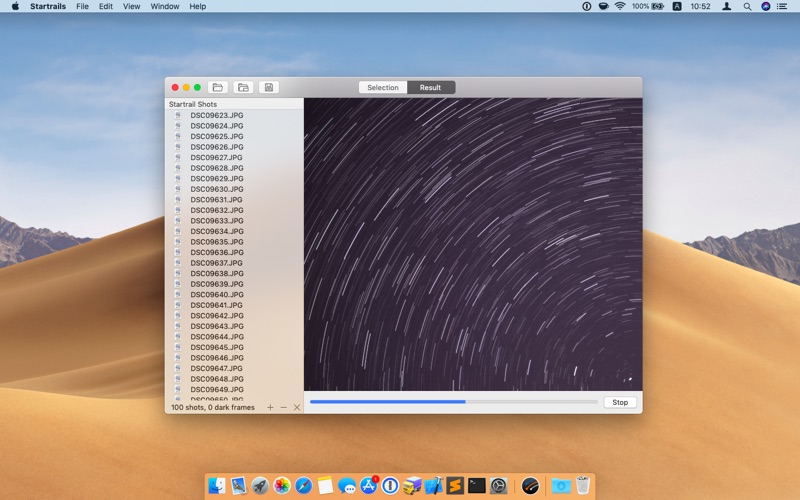Screen dimensions: 800x500
Task: Open Transmit truck icon in the dock
Action: click(412, 485)
